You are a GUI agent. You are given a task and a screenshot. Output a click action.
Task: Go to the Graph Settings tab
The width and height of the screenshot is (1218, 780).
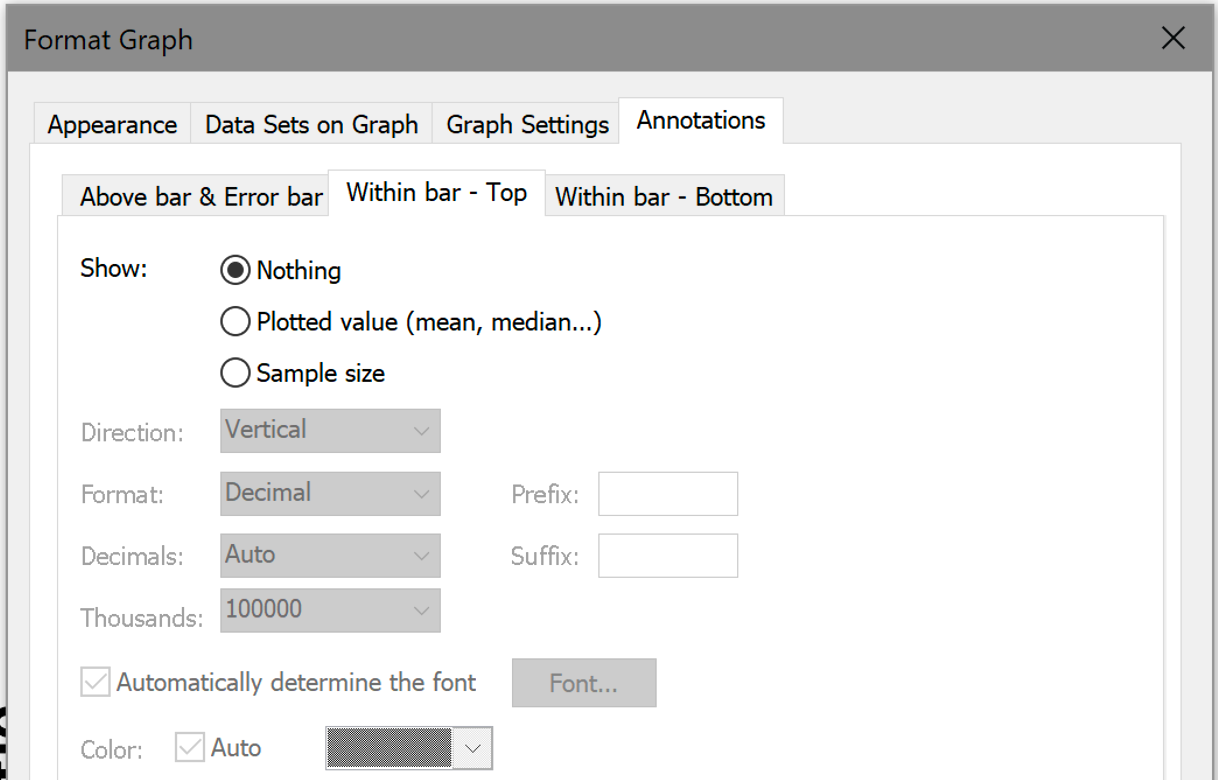(527, 125)
